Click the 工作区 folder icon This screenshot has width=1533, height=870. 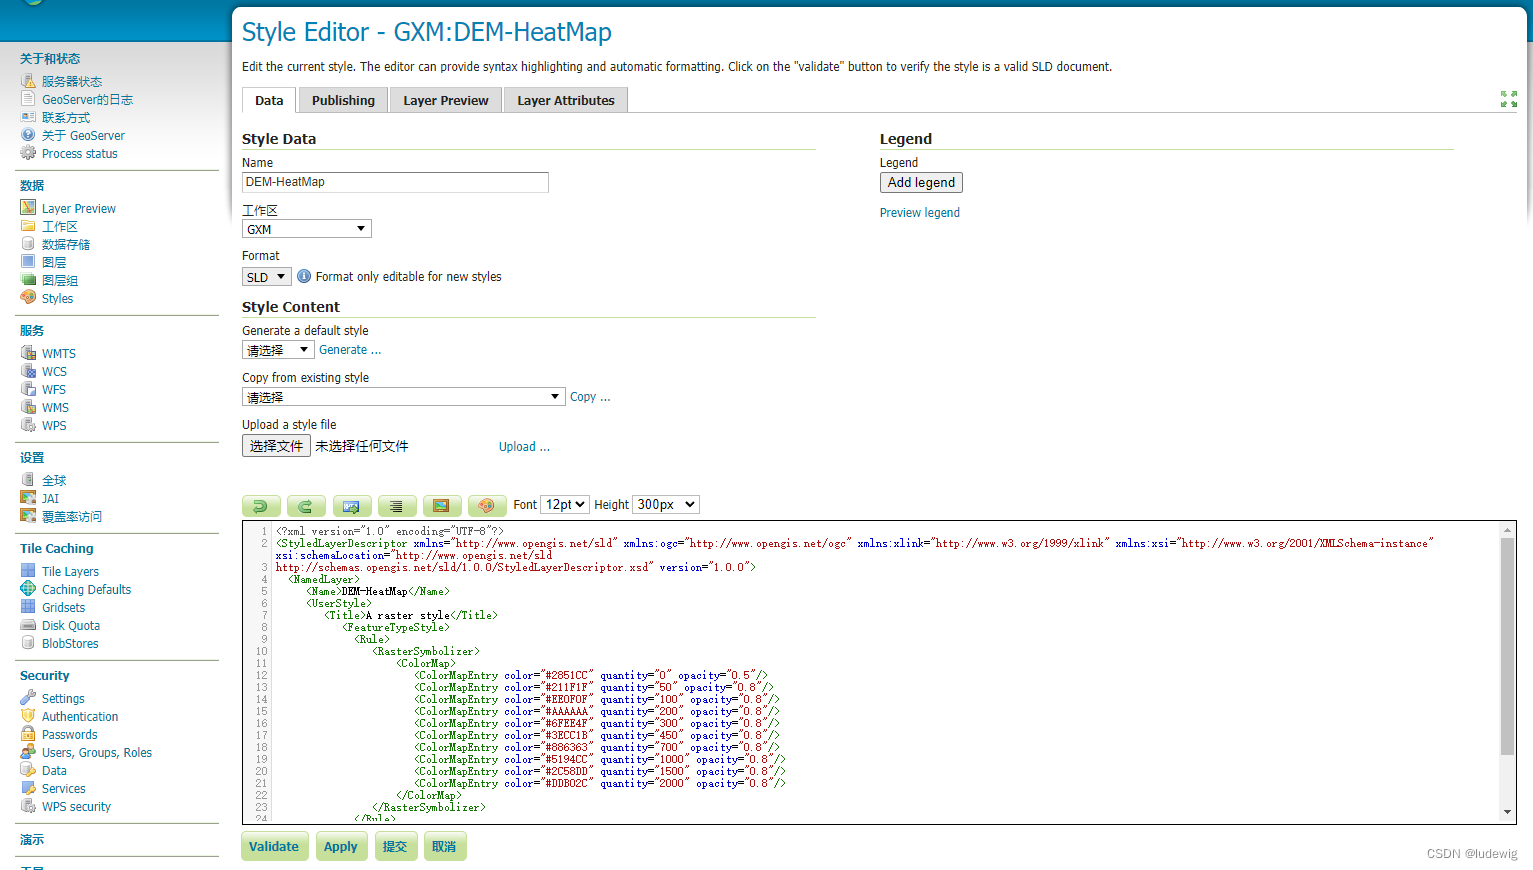28,226
